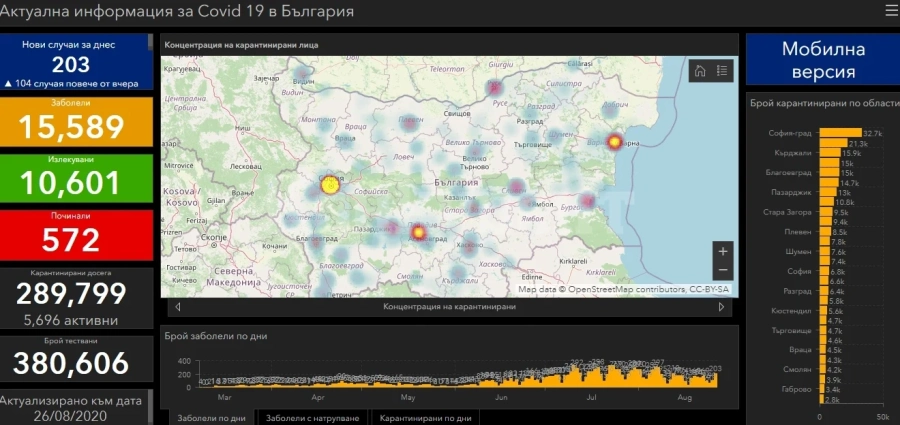This screenshot has height=425, width=900.
Task: Click the Габрово 3.4k bar
Action: tap(822, 389)
